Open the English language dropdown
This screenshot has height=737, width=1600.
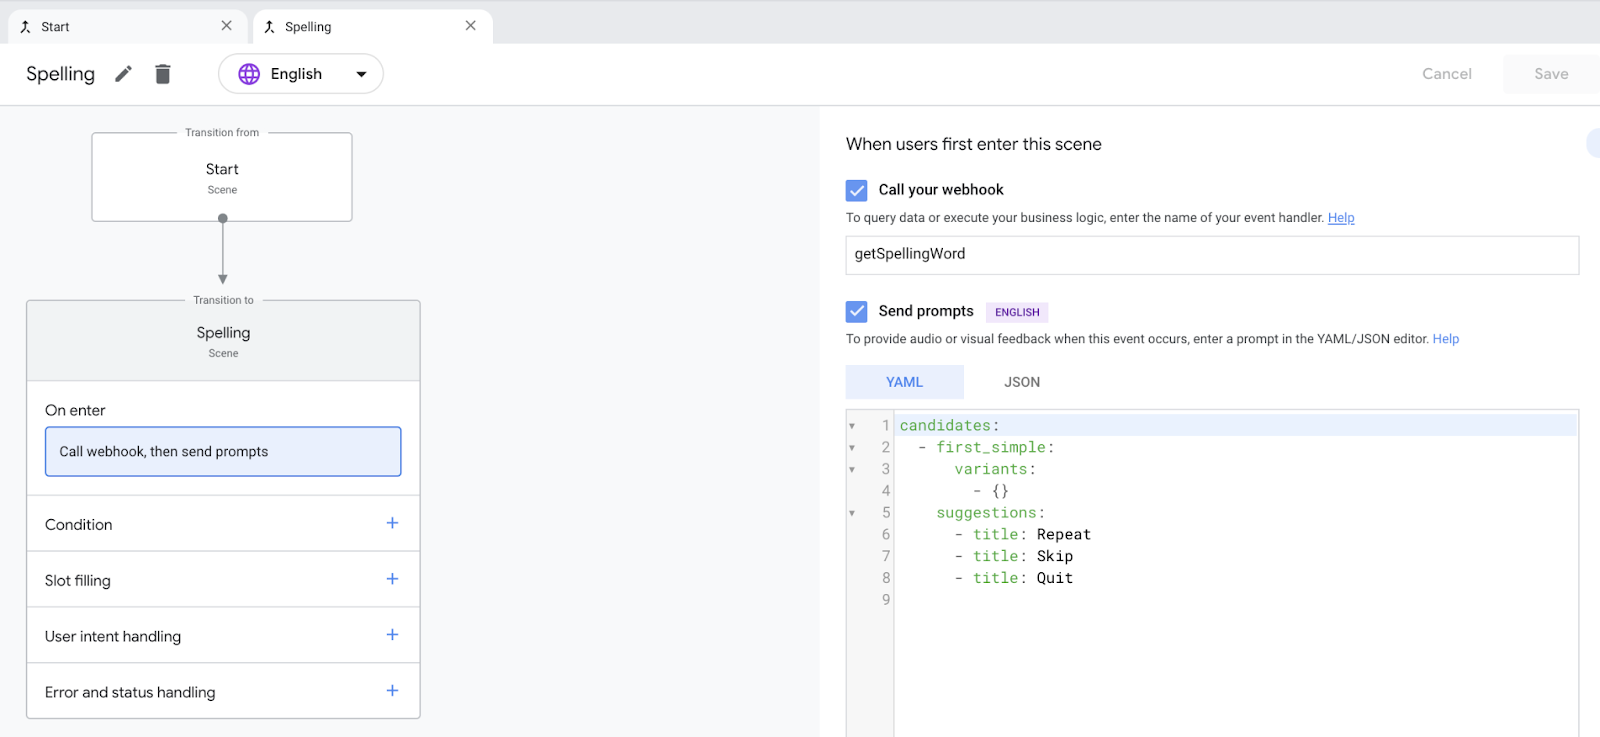point(361,74)
